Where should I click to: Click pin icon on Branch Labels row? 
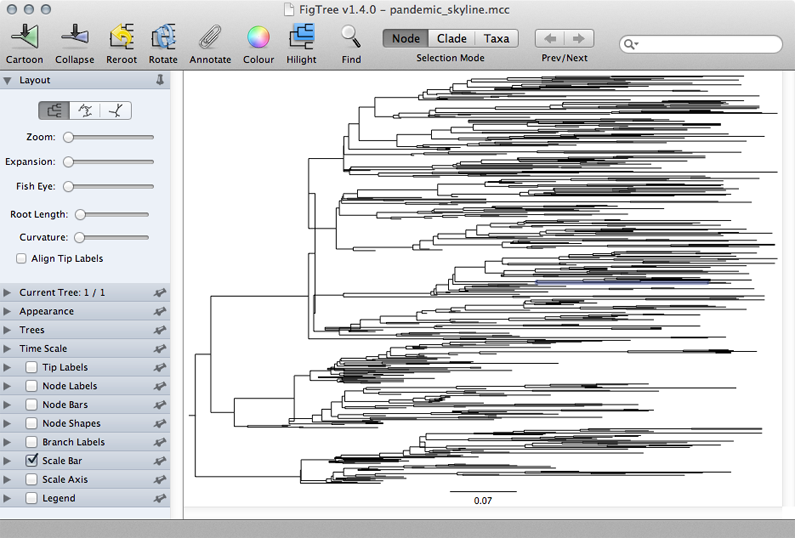click(x=160, y=442)
